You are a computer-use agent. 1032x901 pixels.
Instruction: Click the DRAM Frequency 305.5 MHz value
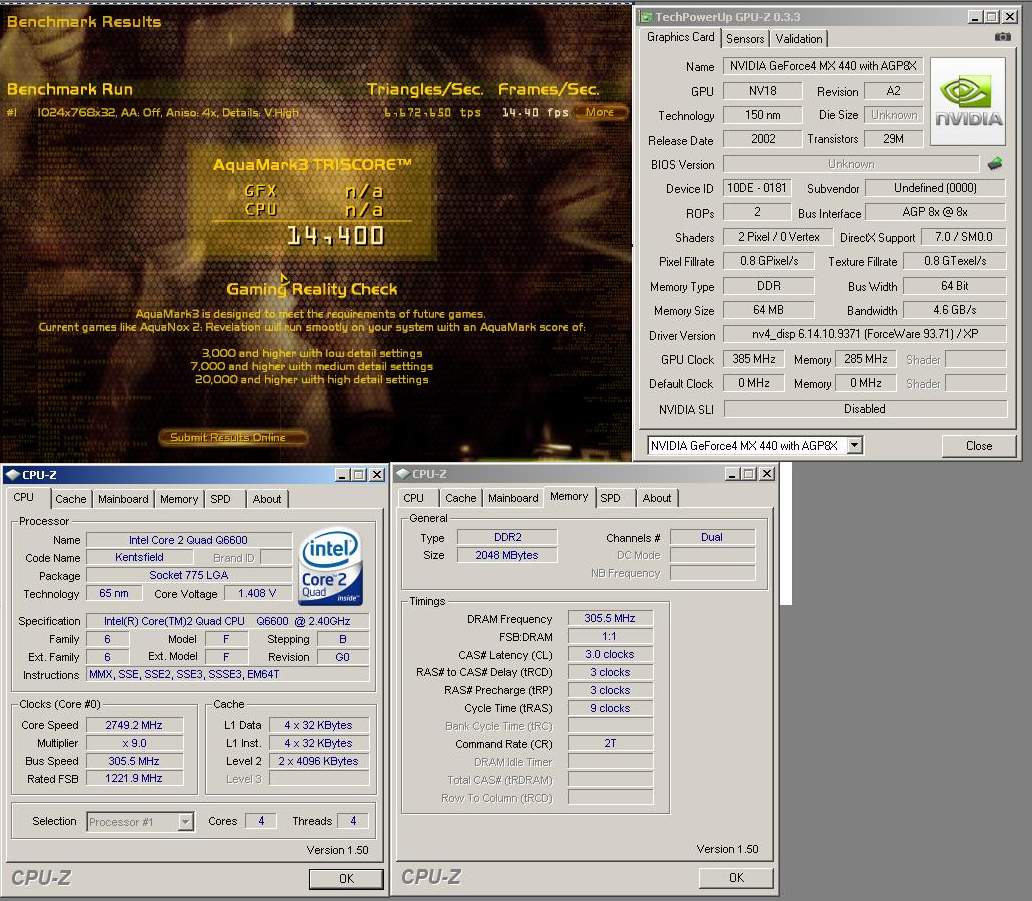point(609,619)
